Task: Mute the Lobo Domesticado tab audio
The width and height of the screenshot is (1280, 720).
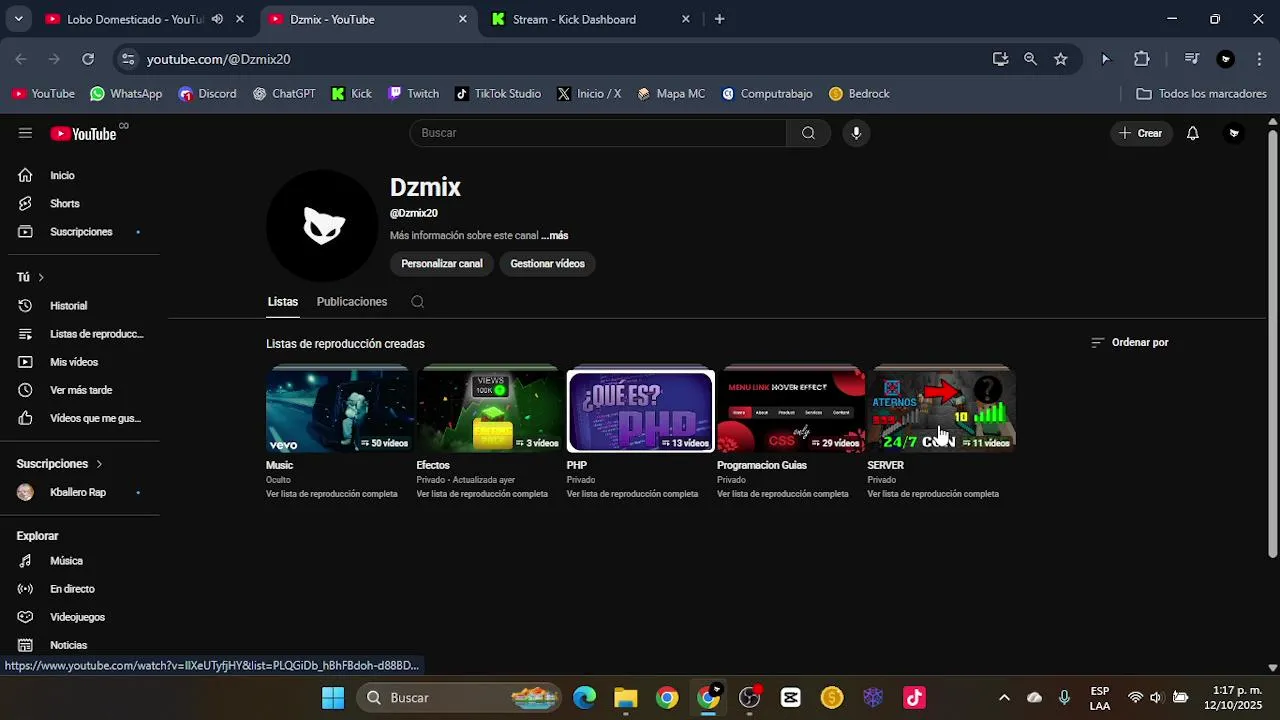Action: [x=217, y=19]
